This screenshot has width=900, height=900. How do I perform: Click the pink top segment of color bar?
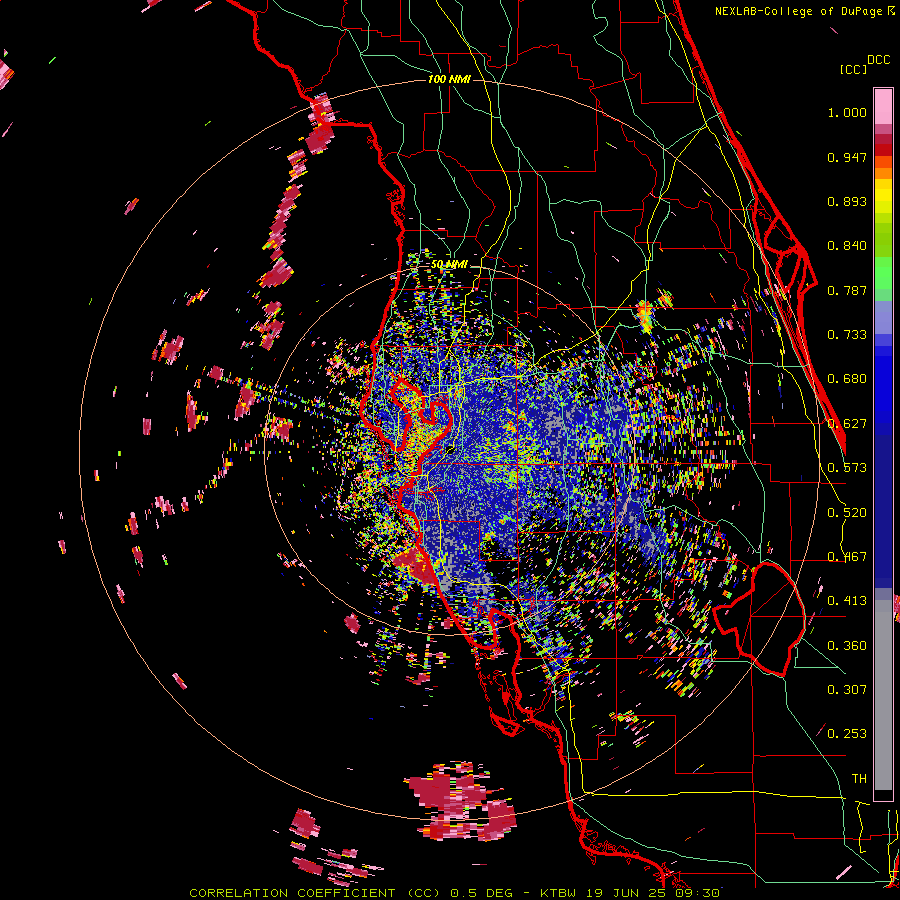[x=883, y=106]
